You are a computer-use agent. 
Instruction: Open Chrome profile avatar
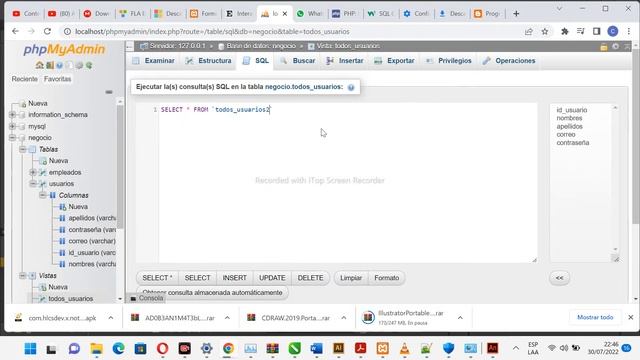click(613, 31)
